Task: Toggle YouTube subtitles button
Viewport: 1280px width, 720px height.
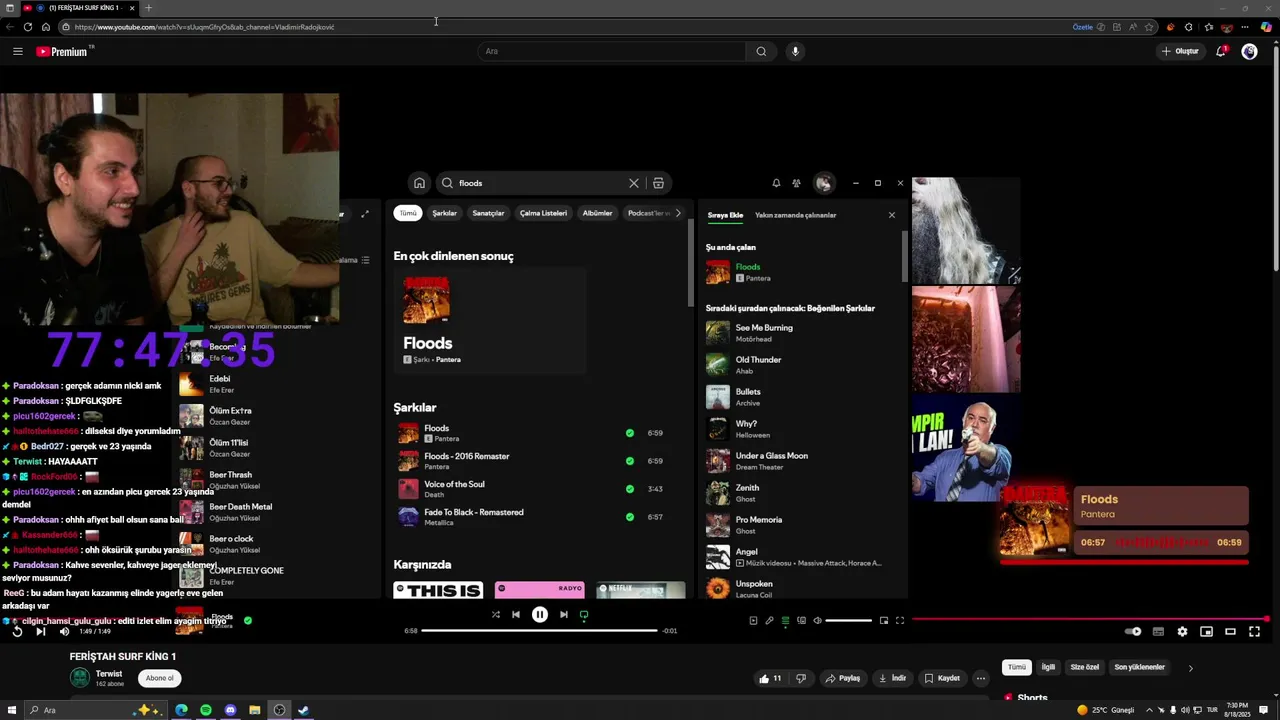Action: click(1158, 631)
